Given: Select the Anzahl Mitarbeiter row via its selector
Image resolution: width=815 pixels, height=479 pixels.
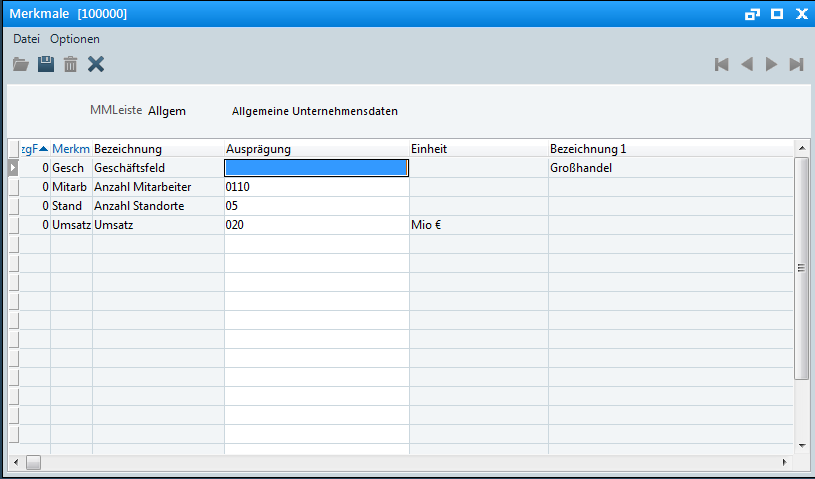Looking at the screenshot, I should [14, 187].
